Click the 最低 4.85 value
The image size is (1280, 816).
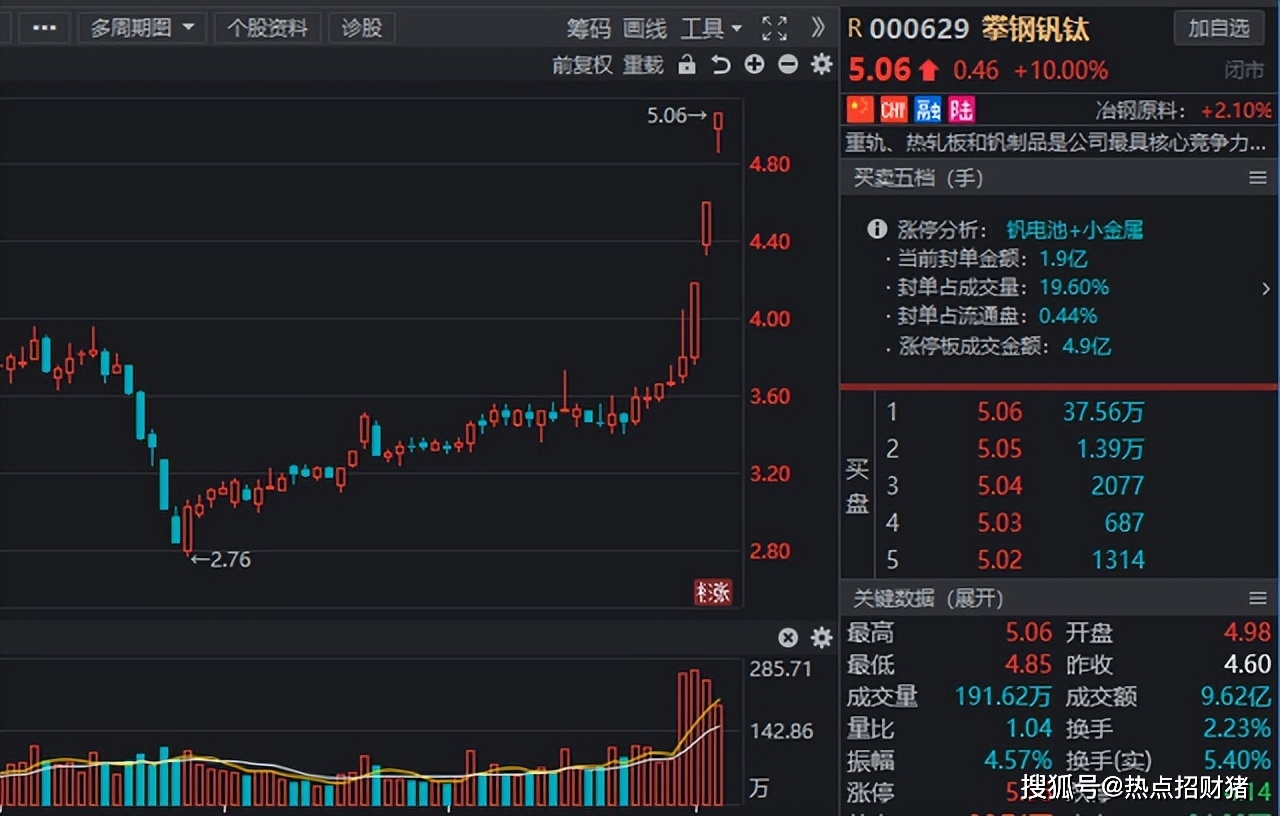(1029, 665)
